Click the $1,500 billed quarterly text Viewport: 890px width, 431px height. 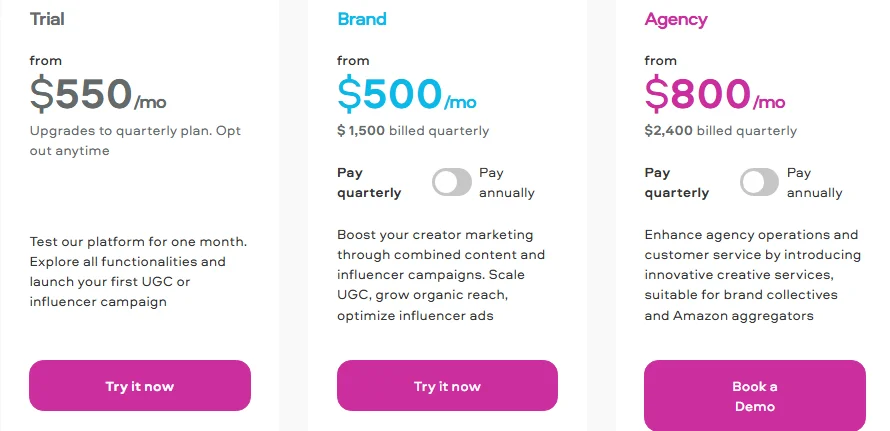click(413, 131)
